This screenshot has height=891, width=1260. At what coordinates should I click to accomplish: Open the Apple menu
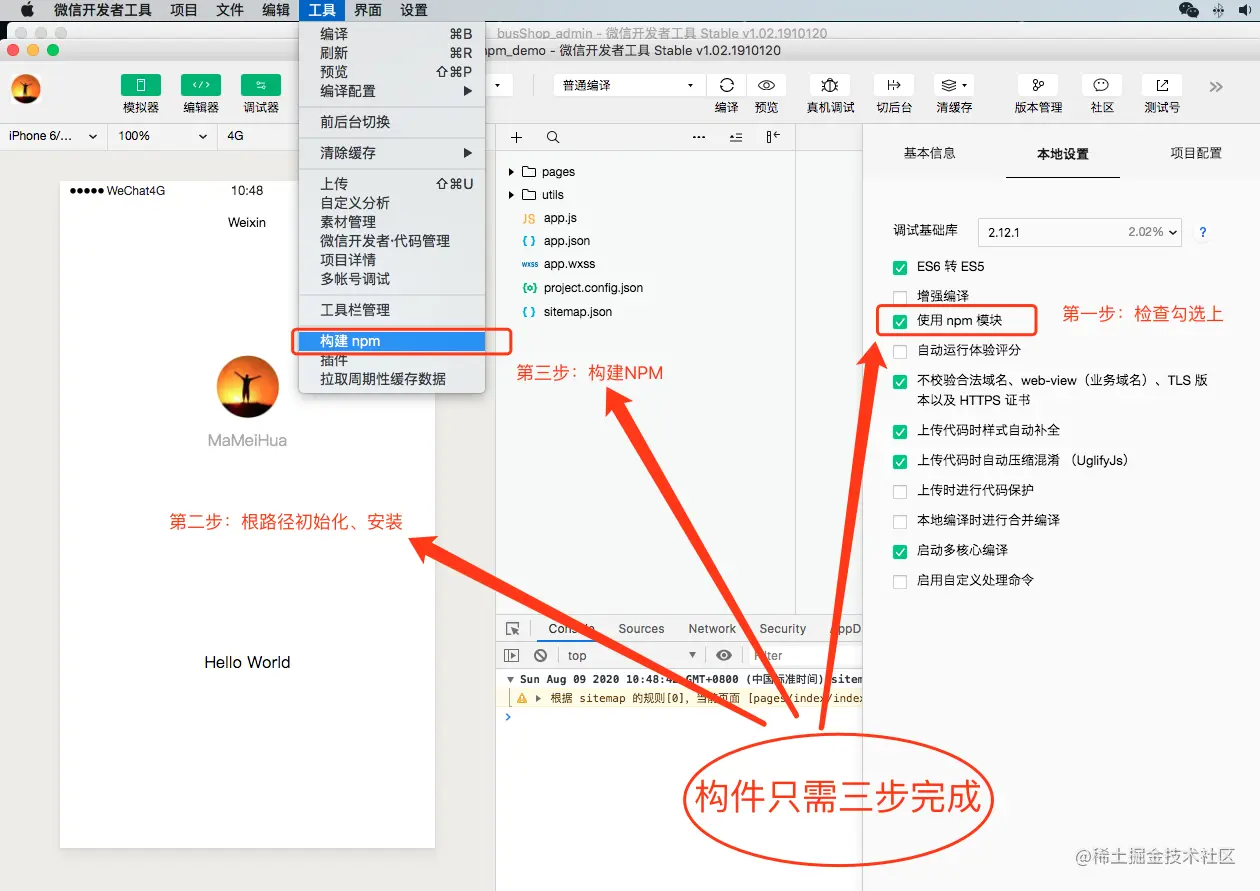point(28,10)
